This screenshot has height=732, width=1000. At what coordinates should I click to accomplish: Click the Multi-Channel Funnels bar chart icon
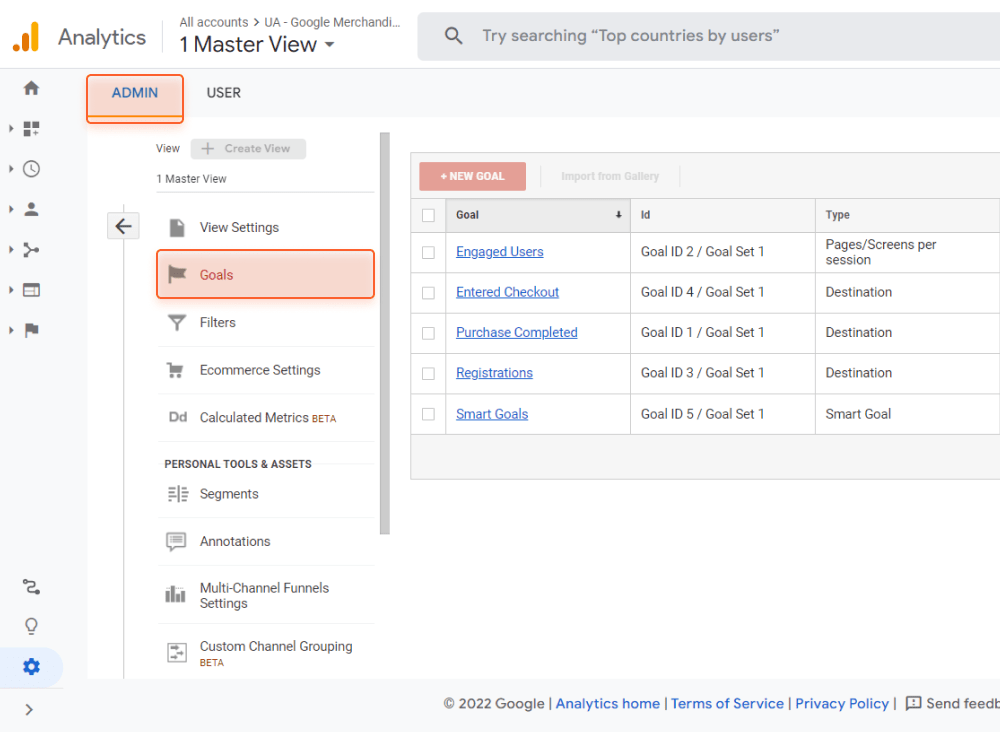click(175, 594)
